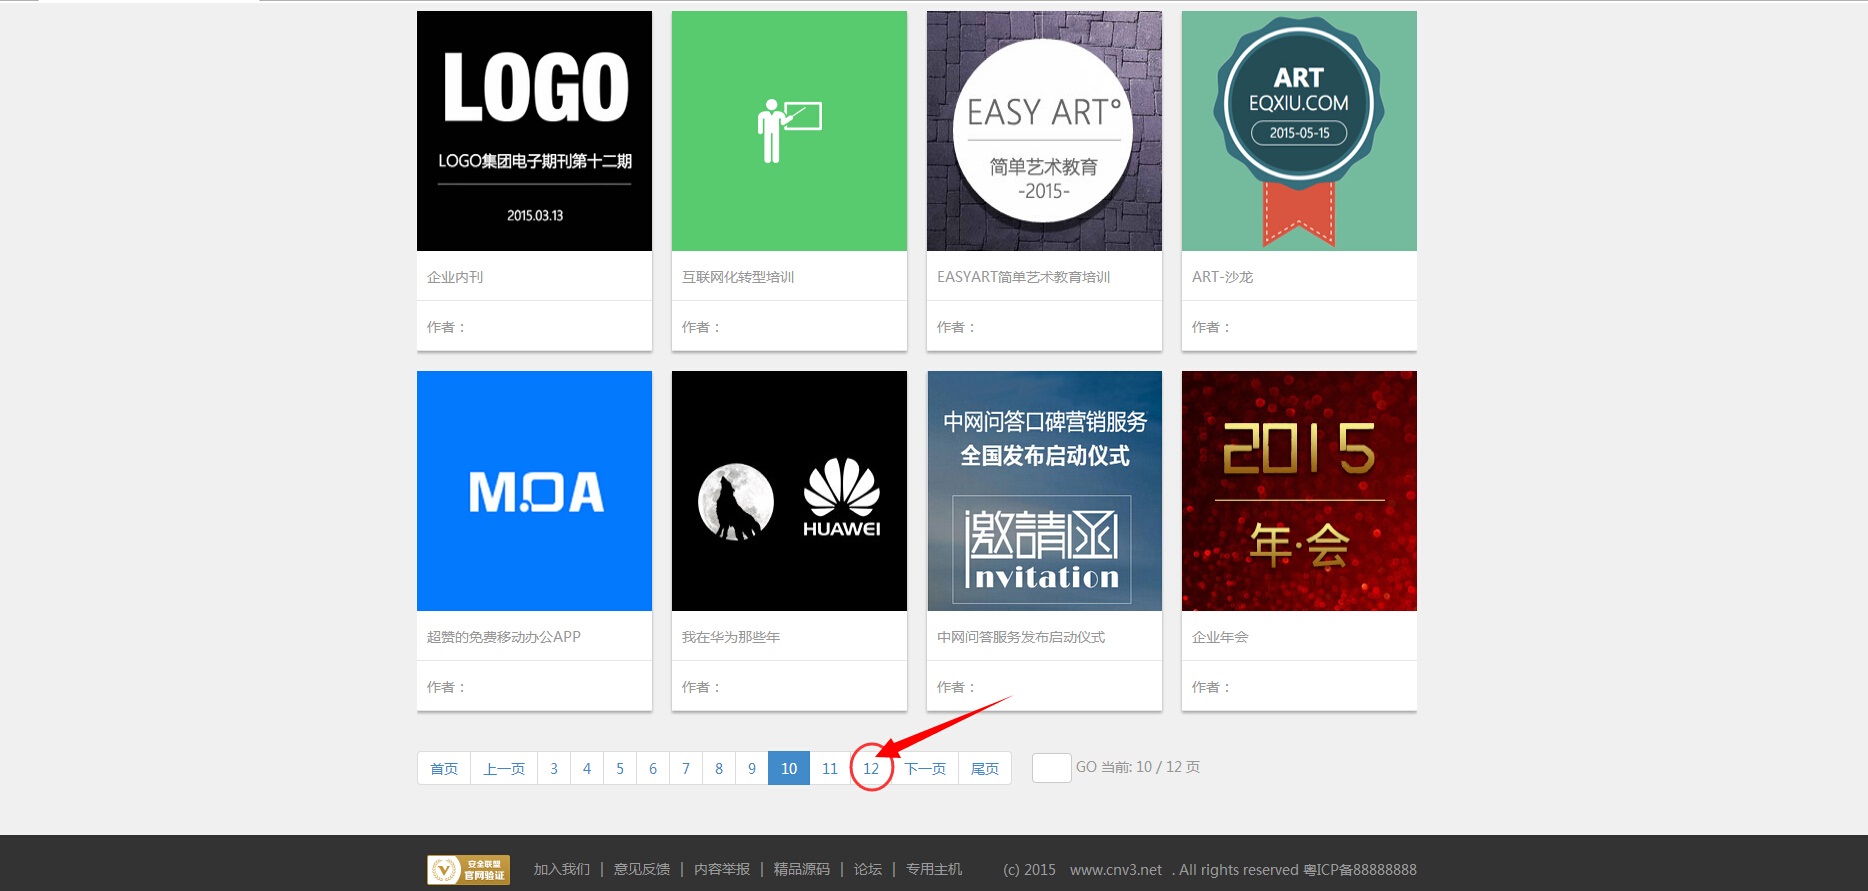Click the 安全联盟 官网验证 badge icon

point(468,870)
